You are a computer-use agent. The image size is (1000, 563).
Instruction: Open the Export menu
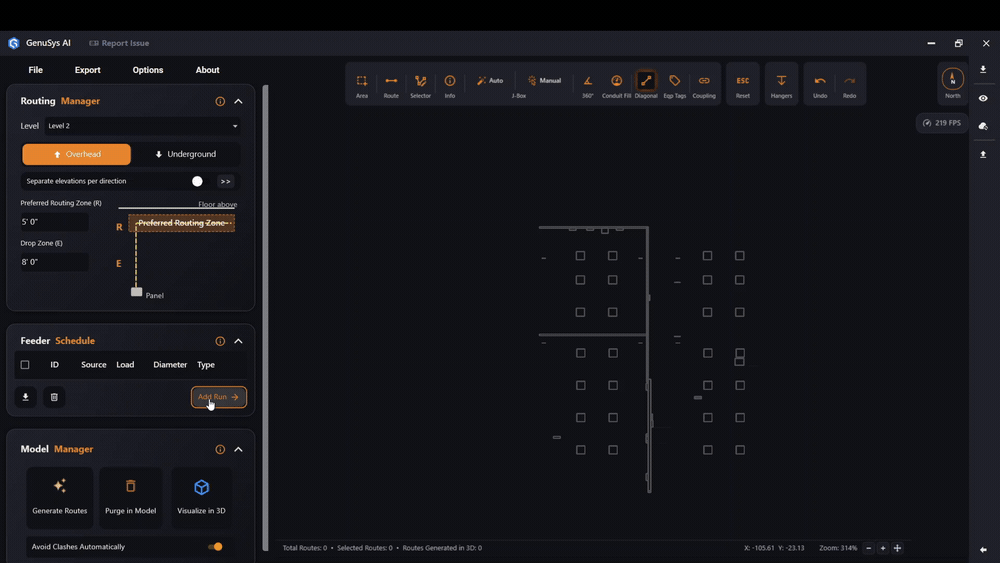pyautogui.click(x=87, y=70)
